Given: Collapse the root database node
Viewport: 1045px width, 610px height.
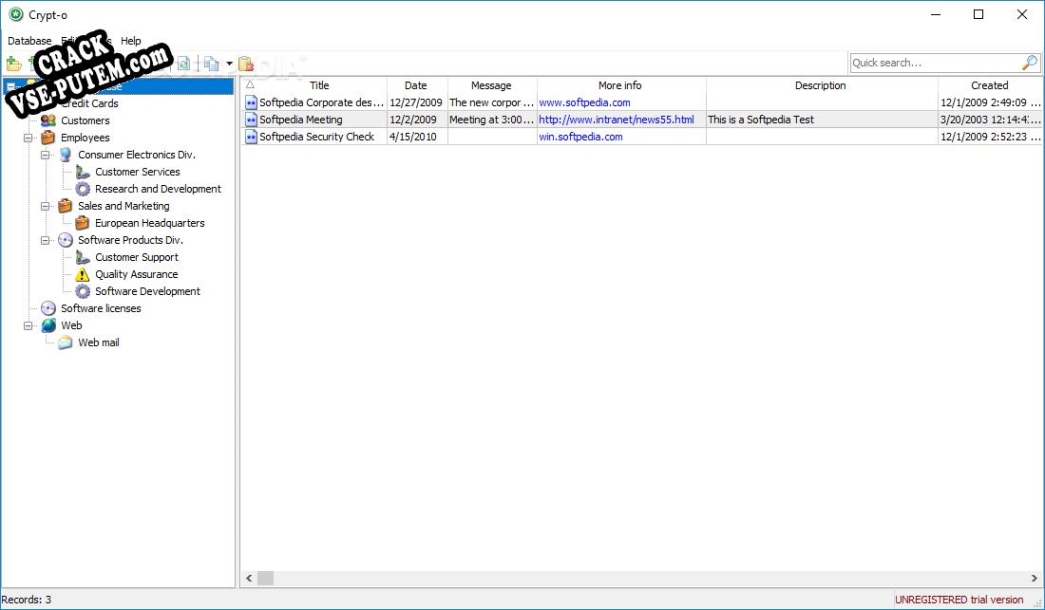Looking at the screenshot, I should tap(11, 86).
